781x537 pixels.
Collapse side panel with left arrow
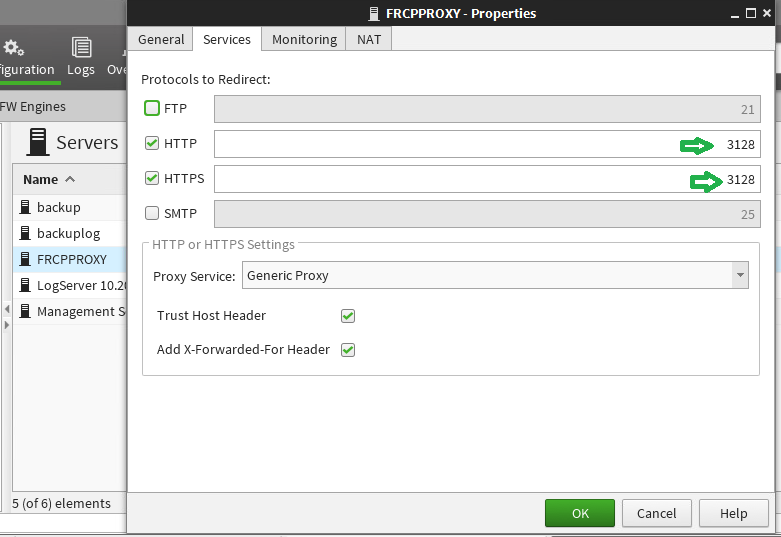coord(6,309)
